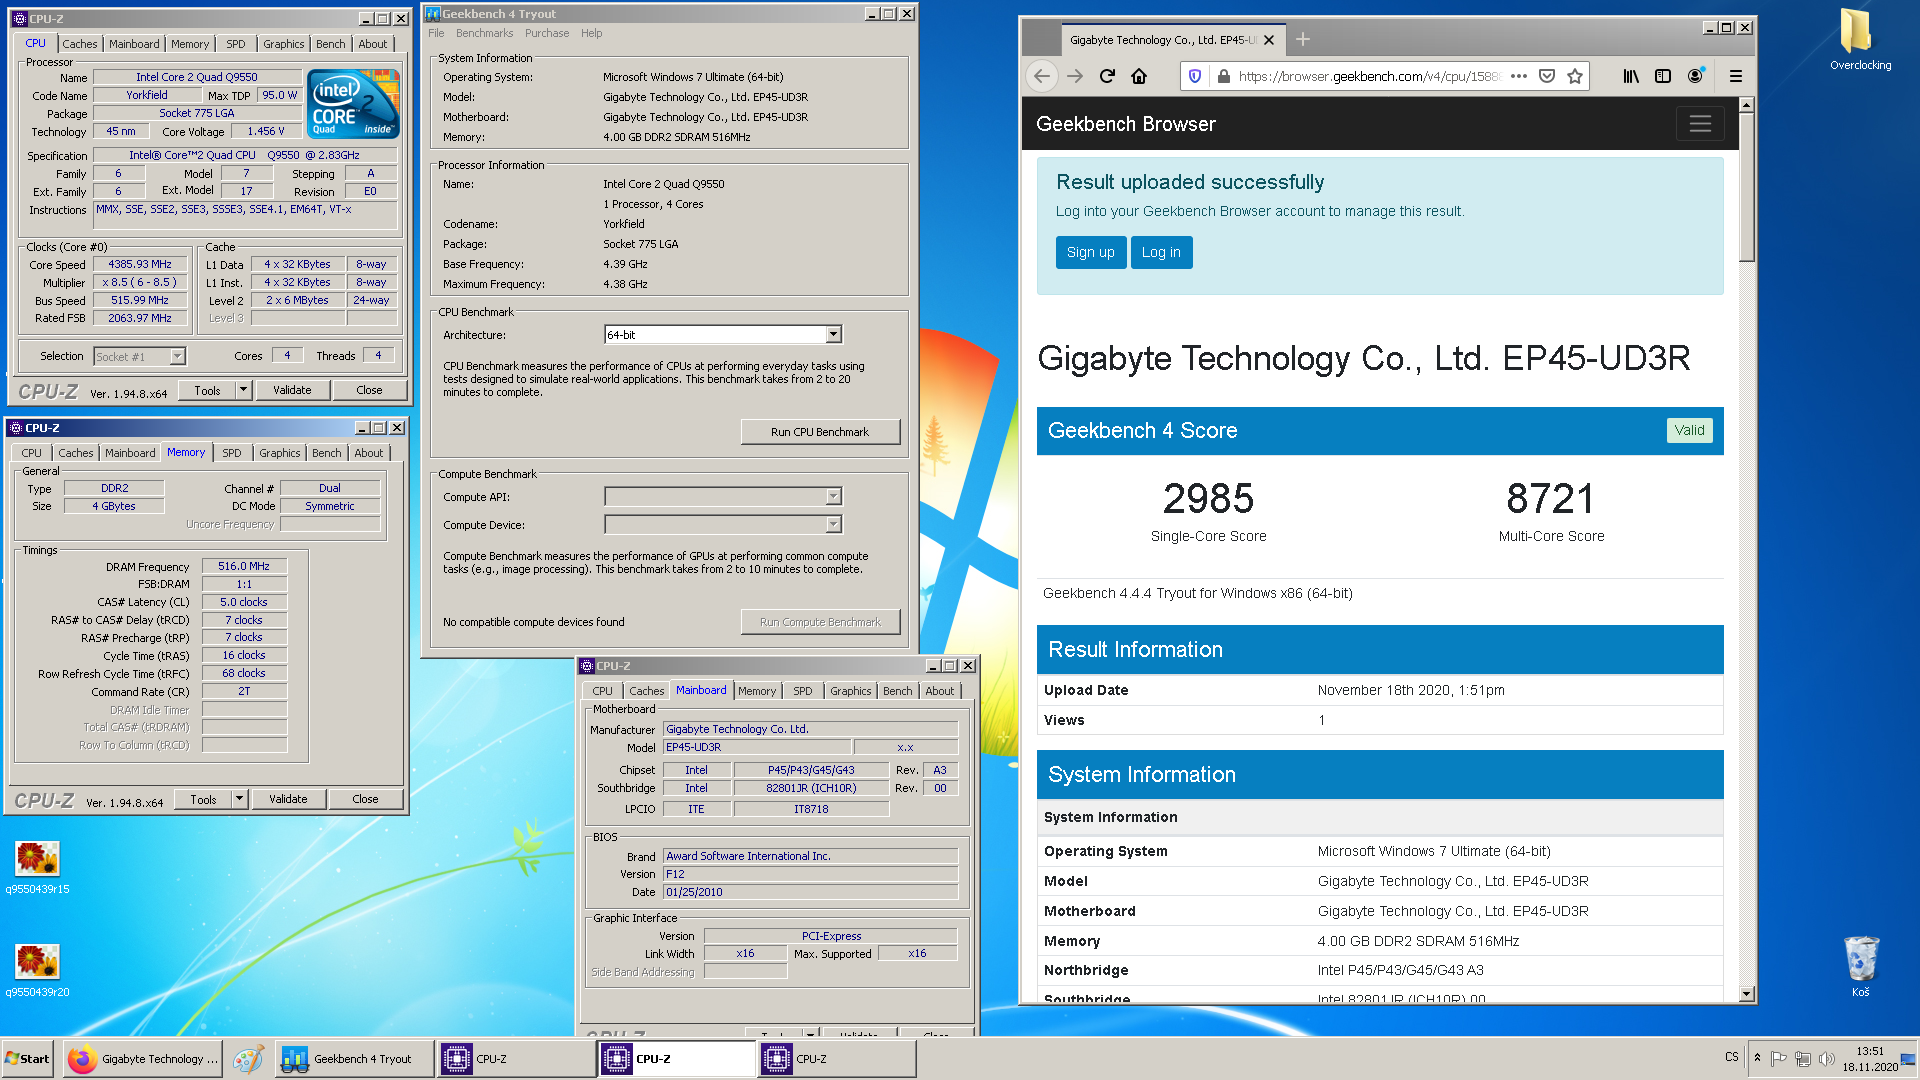Show hidden tray icons arrow
Viewport: 1920px width, 1080px height.
coord(1757,1058)
